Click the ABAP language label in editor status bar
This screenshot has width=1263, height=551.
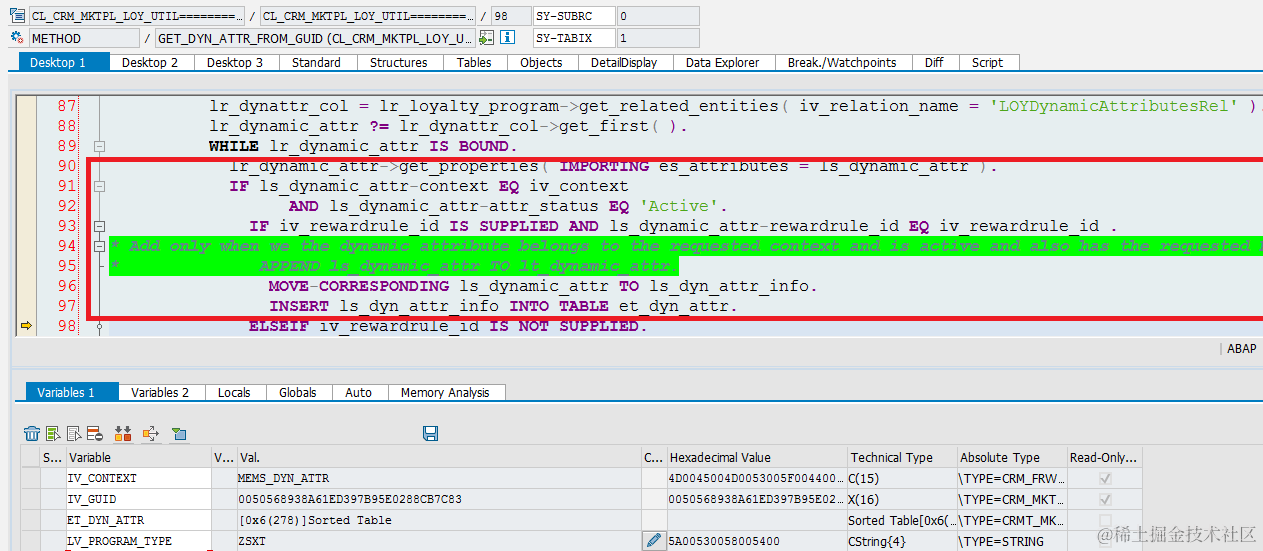(x=1242, y=349)
